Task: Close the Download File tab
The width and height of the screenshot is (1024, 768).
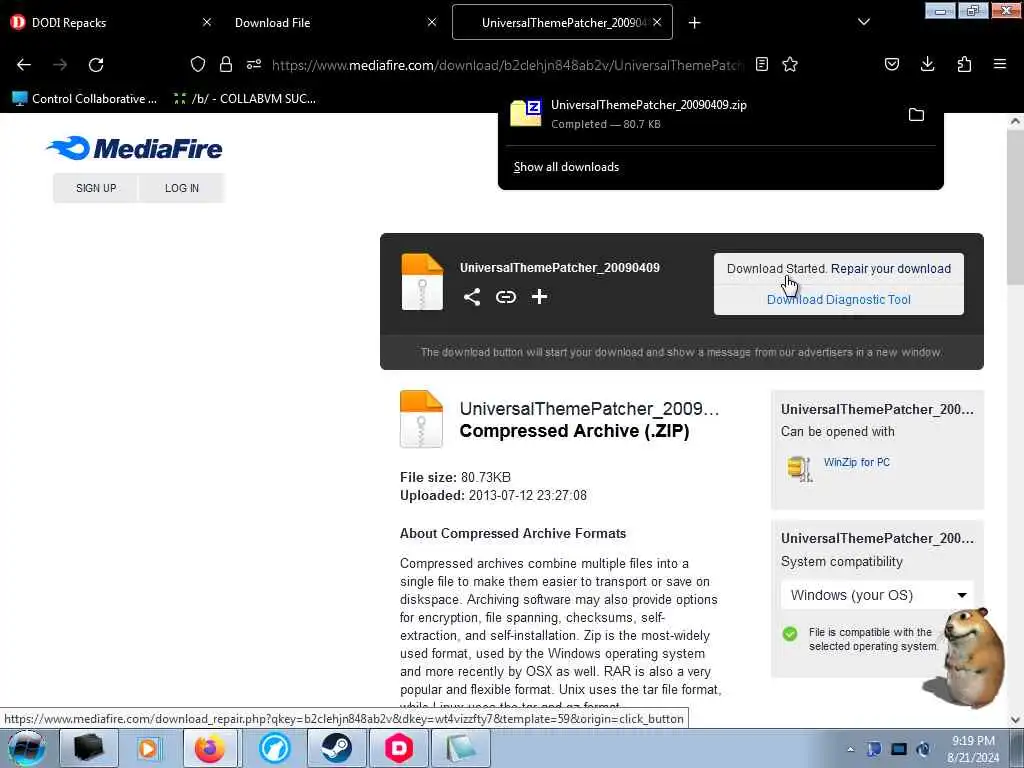Action: 432,22
